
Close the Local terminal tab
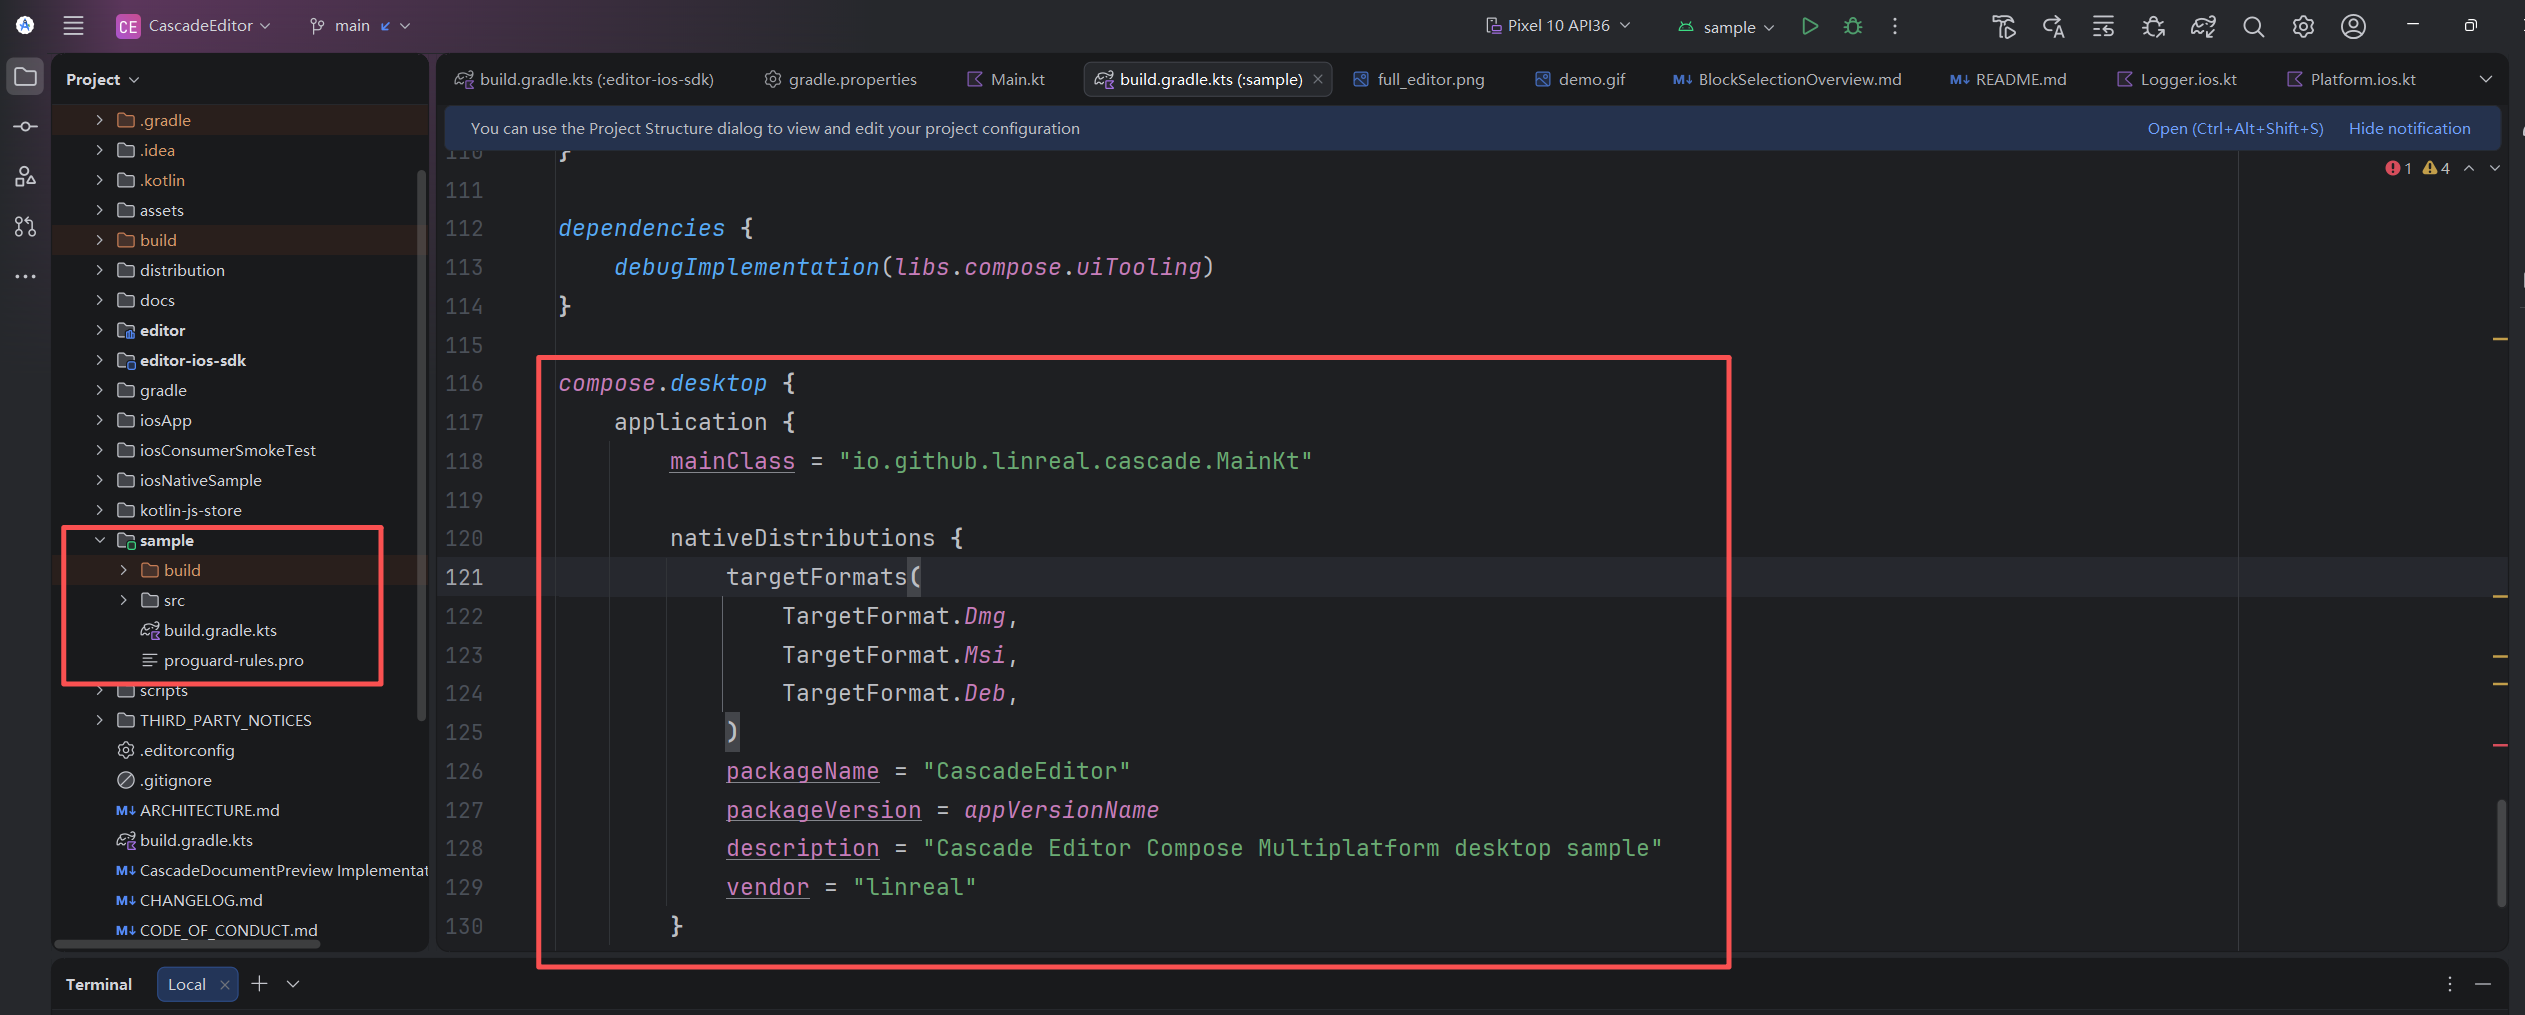[x=225, y=985]
